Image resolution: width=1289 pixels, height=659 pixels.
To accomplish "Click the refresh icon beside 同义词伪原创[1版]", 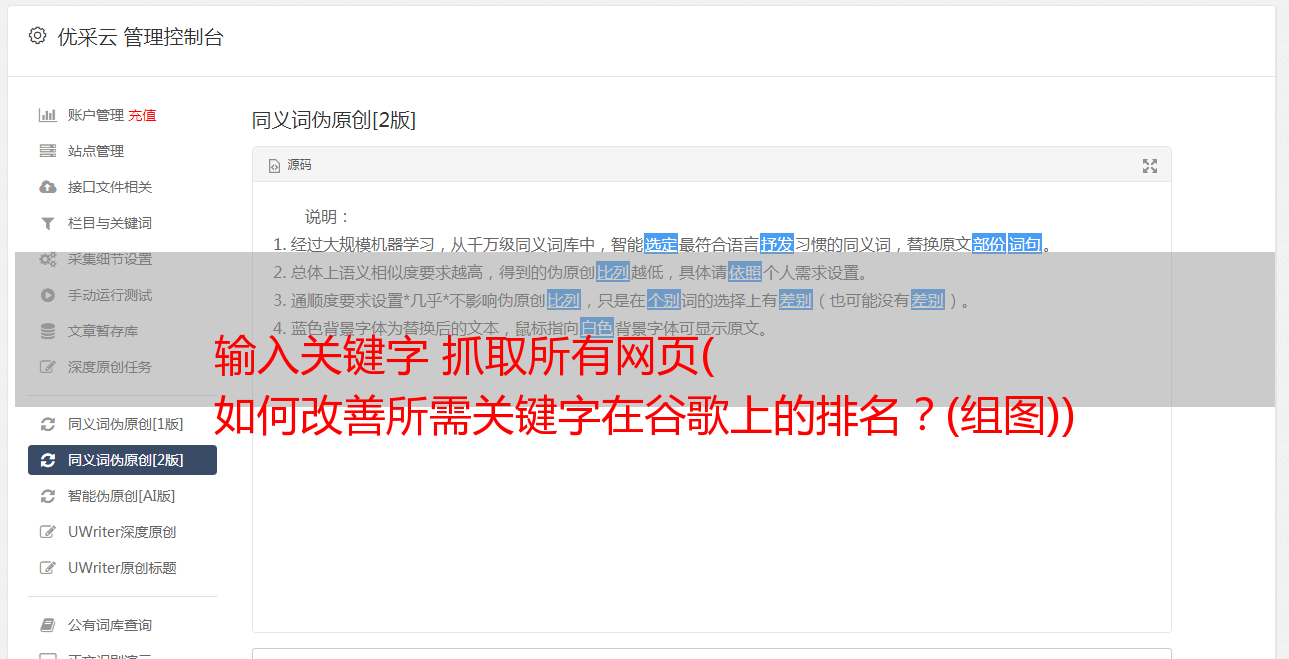I will (x=47, y=424).
